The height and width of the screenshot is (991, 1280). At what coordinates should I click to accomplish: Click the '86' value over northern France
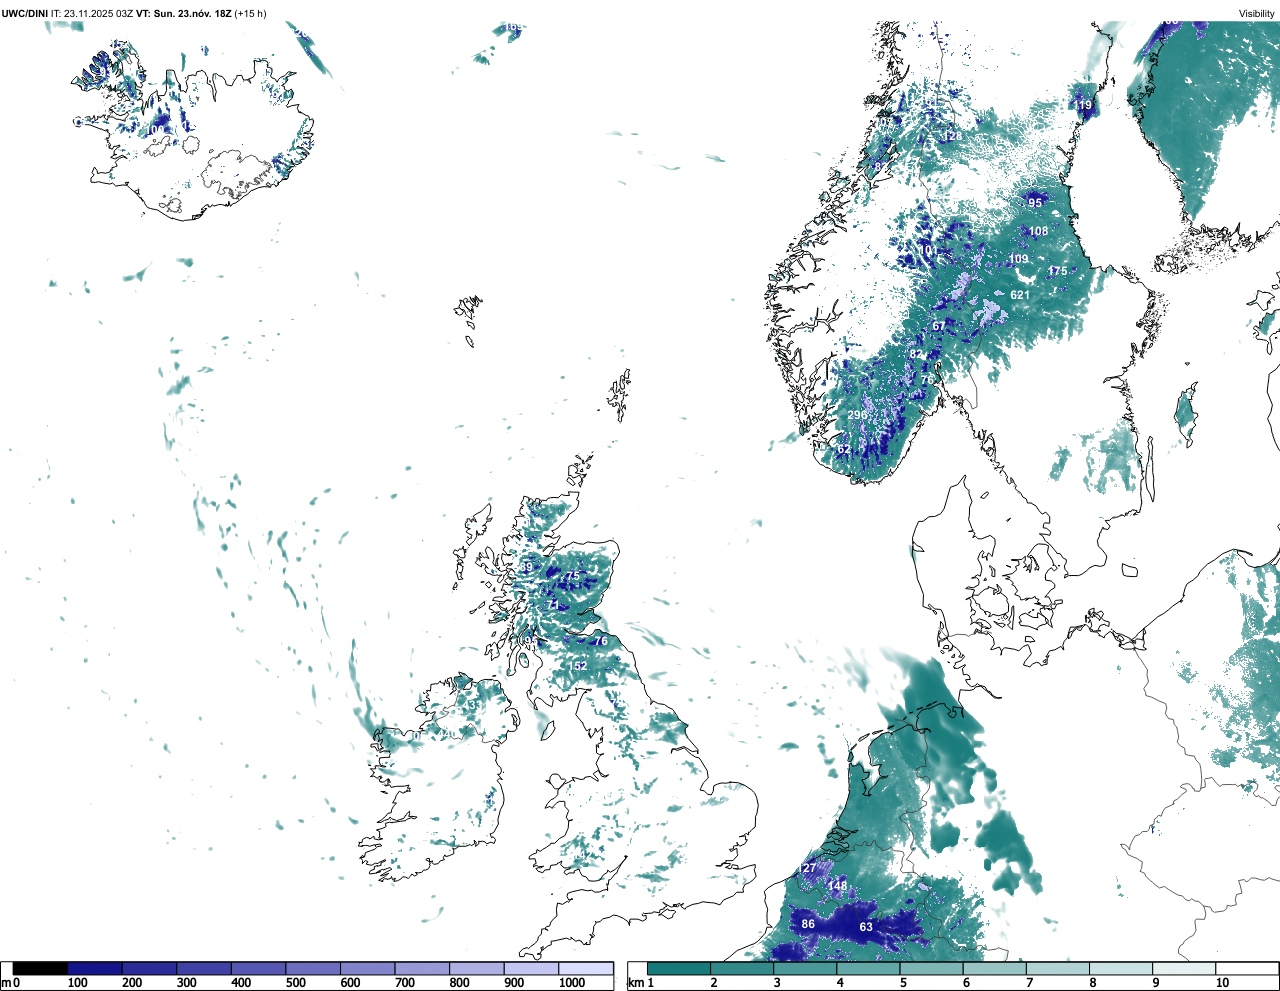point(808,923)
